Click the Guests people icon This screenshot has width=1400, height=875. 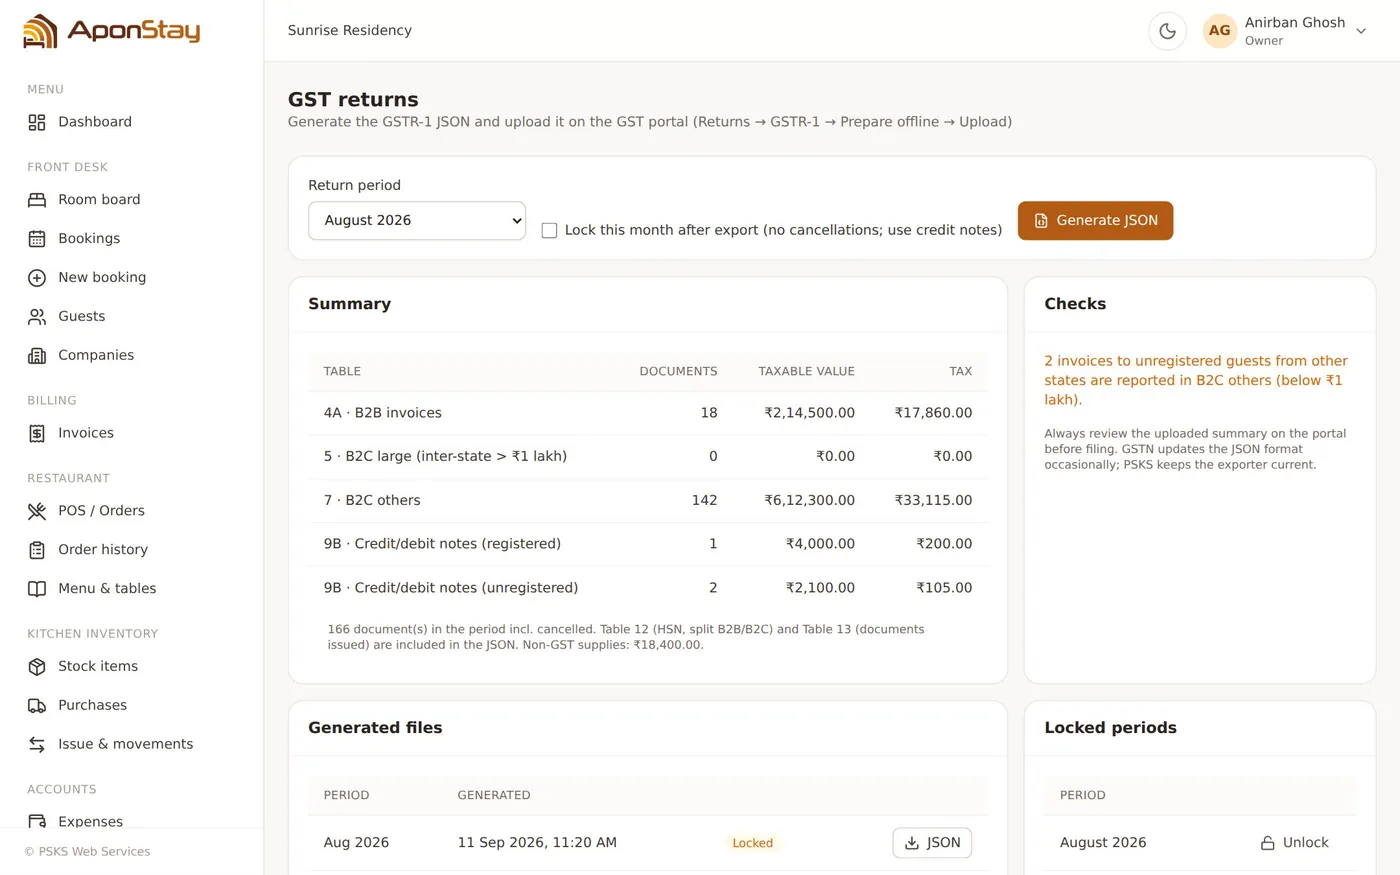point(37,317)
